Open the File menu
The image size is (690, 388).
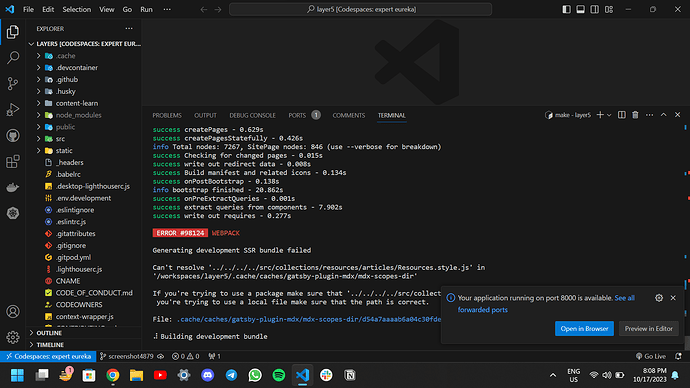click(x=28, y=9)
